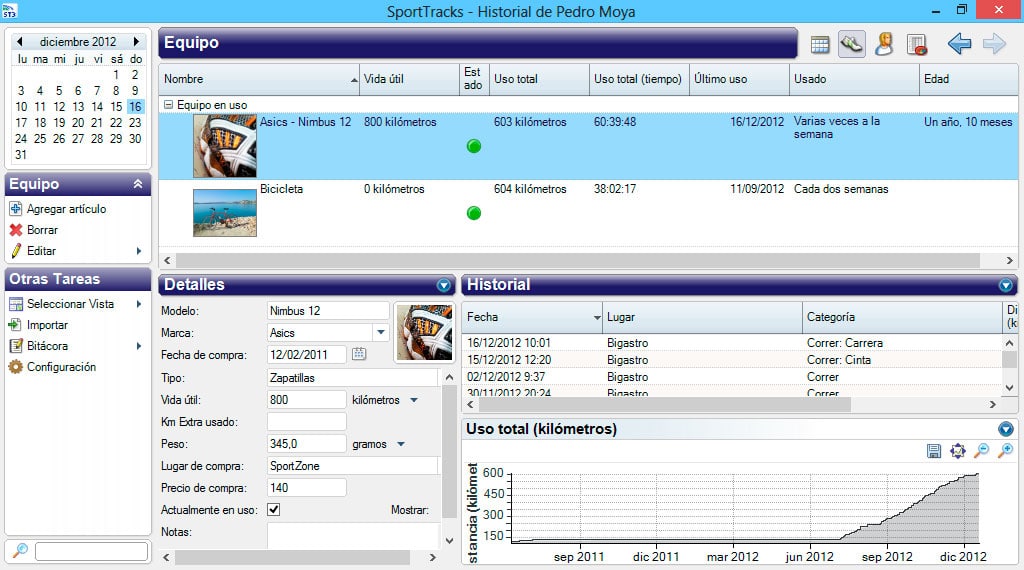Viewport: 1024px width, 570px height.
Task: Go to next month in calendar
Action: coord(136,41)
